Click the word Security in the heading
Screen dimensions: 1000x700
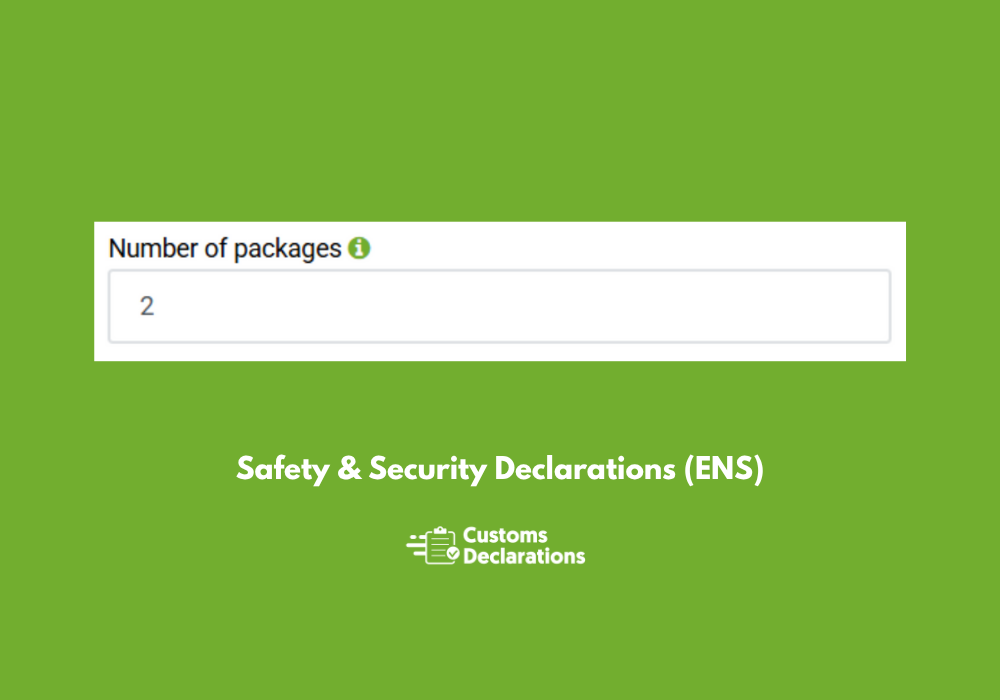[x=428, y=469]
